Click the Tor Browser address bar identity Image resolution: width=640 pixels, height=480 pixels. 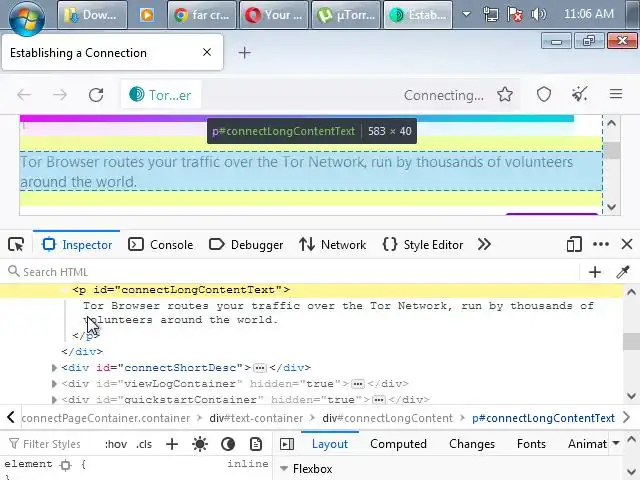tap(161, 95)
